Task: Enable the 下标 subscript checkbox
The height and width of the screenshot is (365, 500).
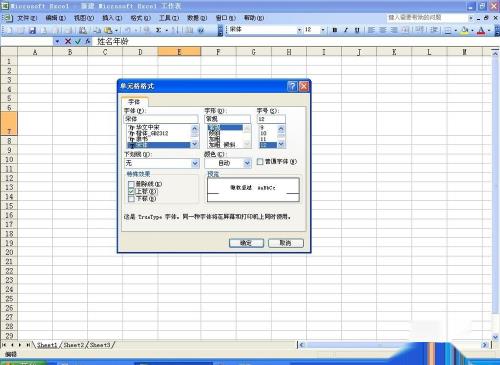Action: pyautogui.click(x=131, y=199)
